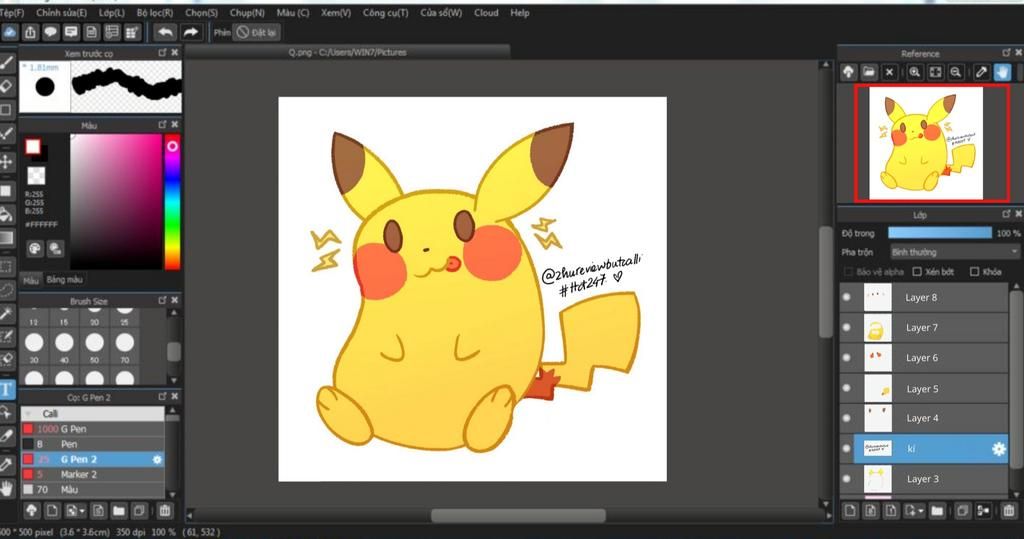Image resolution: width=1024 pixels, height=539 pixels.
Task: Hide Layer 8 visibility dot
Action: point(847,297)
